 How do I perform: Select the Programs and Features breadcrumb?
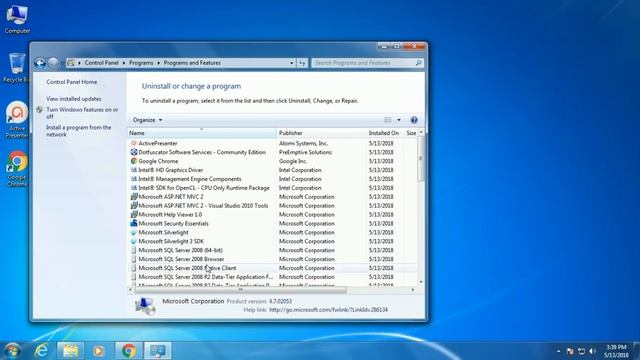point(192,63)
